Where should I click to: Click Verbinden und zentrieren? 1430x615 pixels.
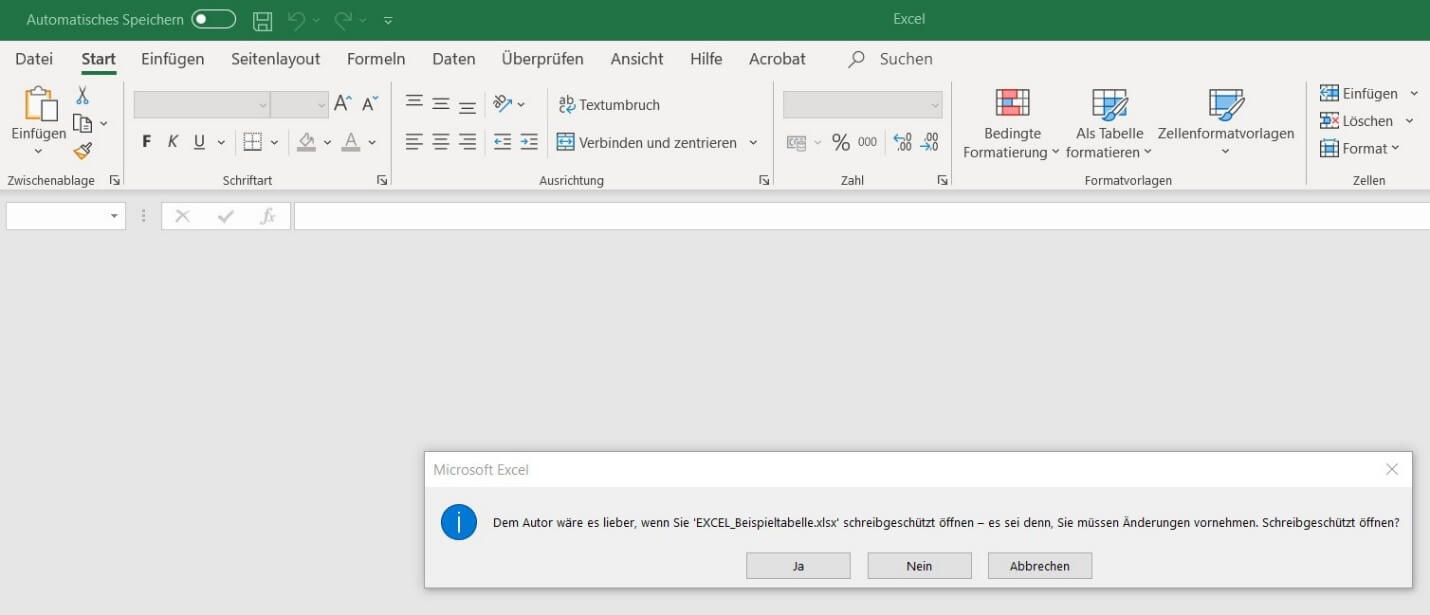coord(647,142)
